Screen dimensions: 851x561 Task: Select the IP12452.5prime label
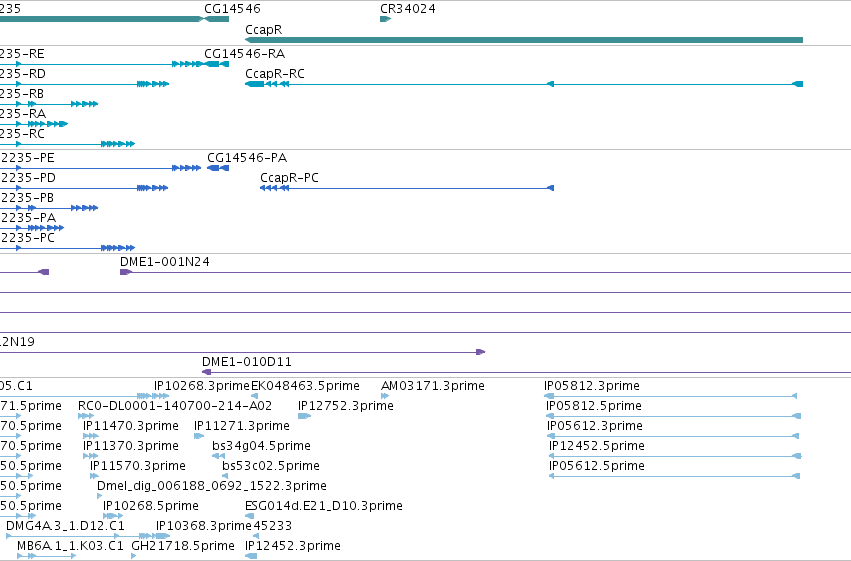pyautogui.click(x=596, y=446)
